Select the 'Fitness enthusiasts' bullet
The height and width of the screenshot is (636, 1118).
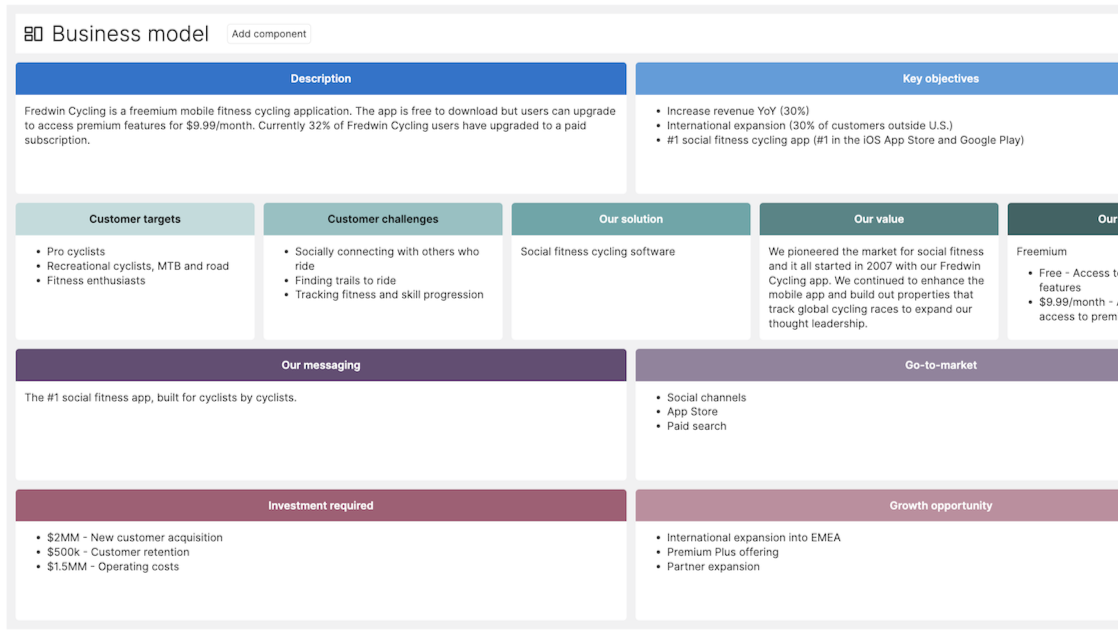pyautogui.click(x=96, y=281)
